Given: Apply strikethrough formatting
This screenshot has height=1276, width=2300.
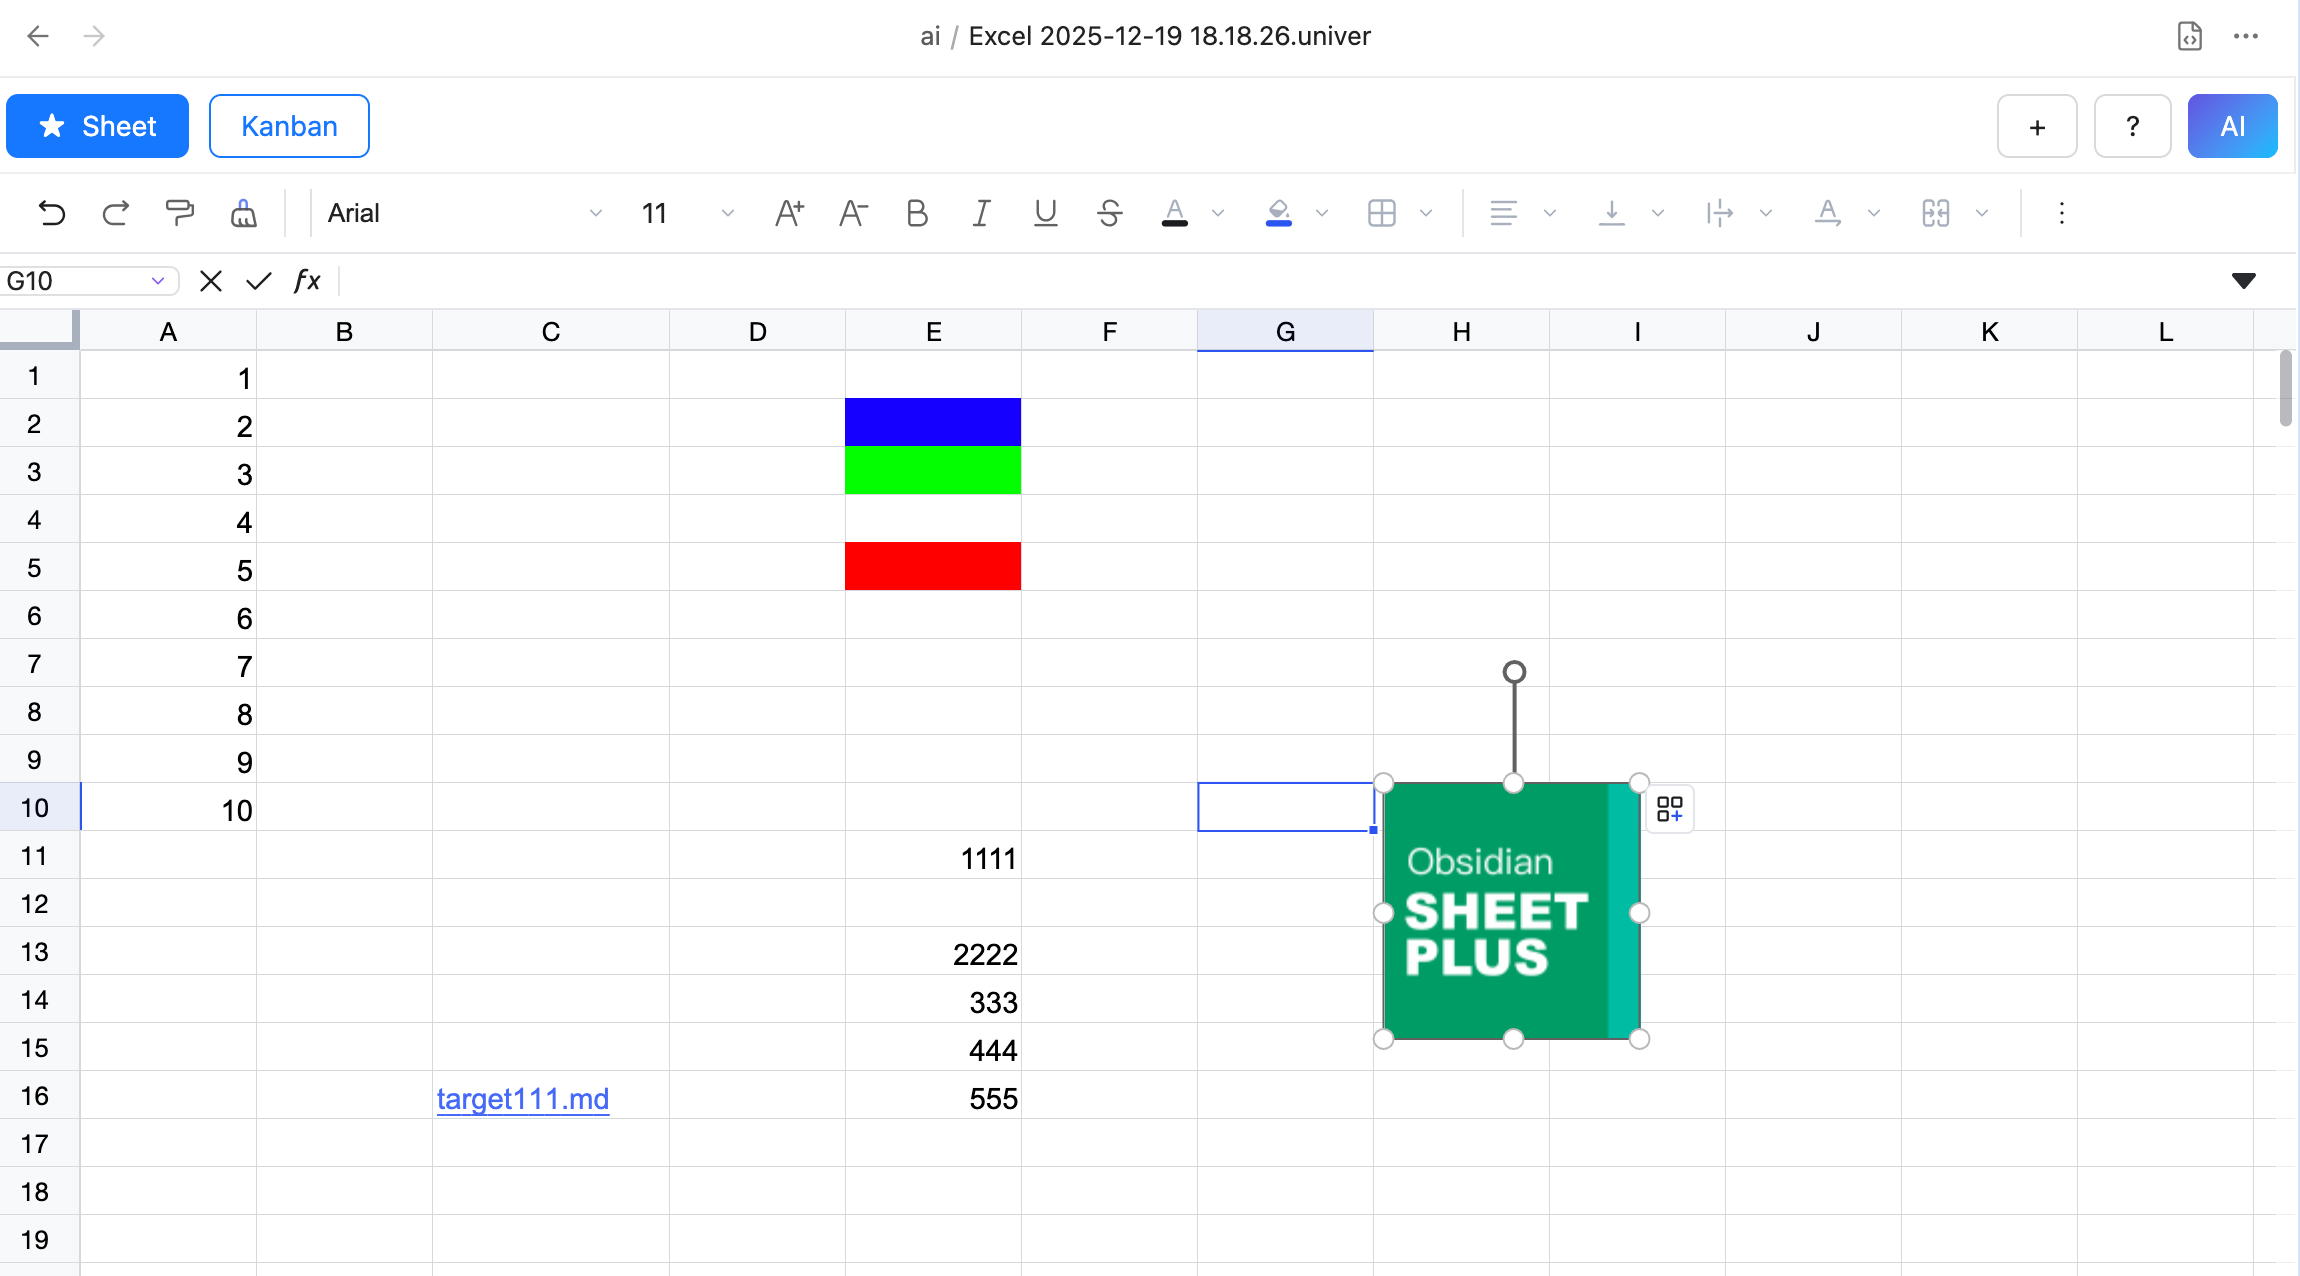Looking at the screenshot, I should (1109, 213).
